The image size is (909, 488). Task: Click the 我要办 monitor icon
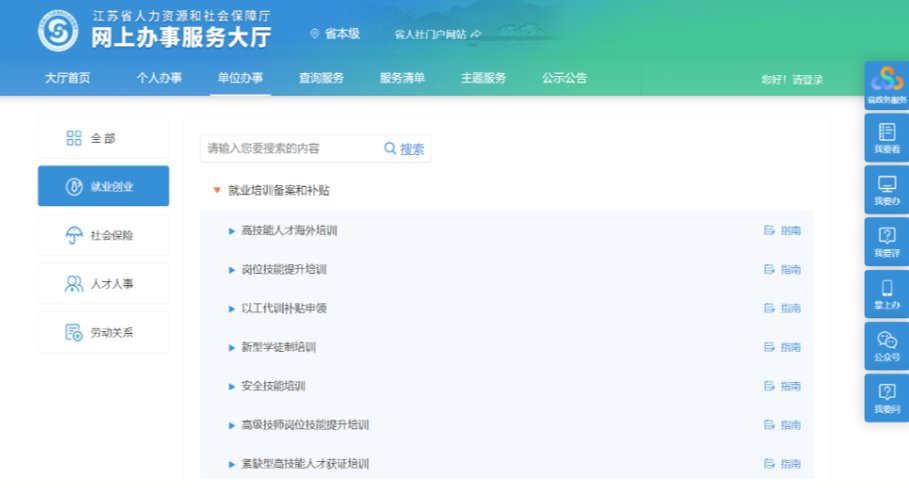click(x=886, y=189)
